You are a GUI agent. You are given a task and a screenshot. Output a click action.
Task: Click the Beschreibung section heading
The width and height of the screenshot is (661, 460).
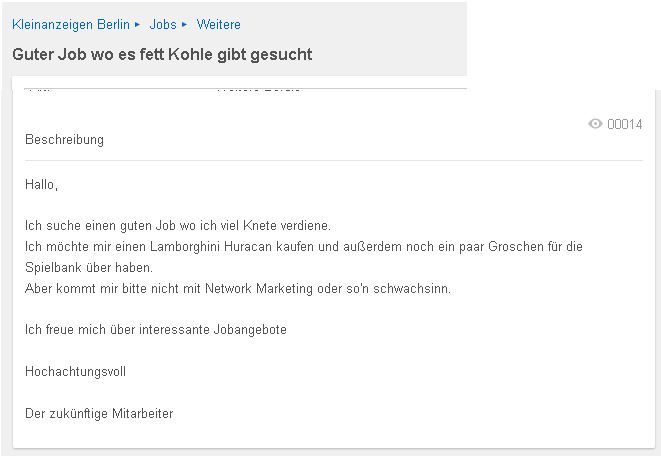64,140
